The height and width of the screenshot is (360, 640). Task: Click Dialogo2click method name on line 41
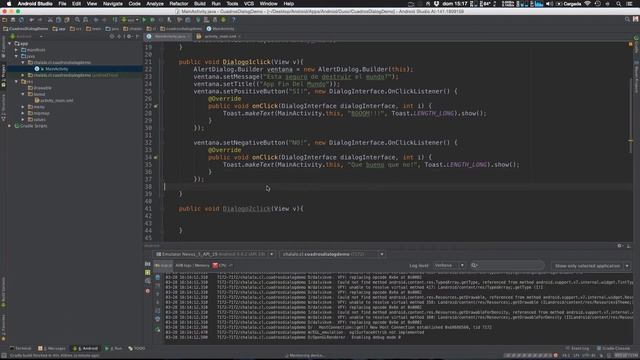pyautogui.click(x=247, y=209)
